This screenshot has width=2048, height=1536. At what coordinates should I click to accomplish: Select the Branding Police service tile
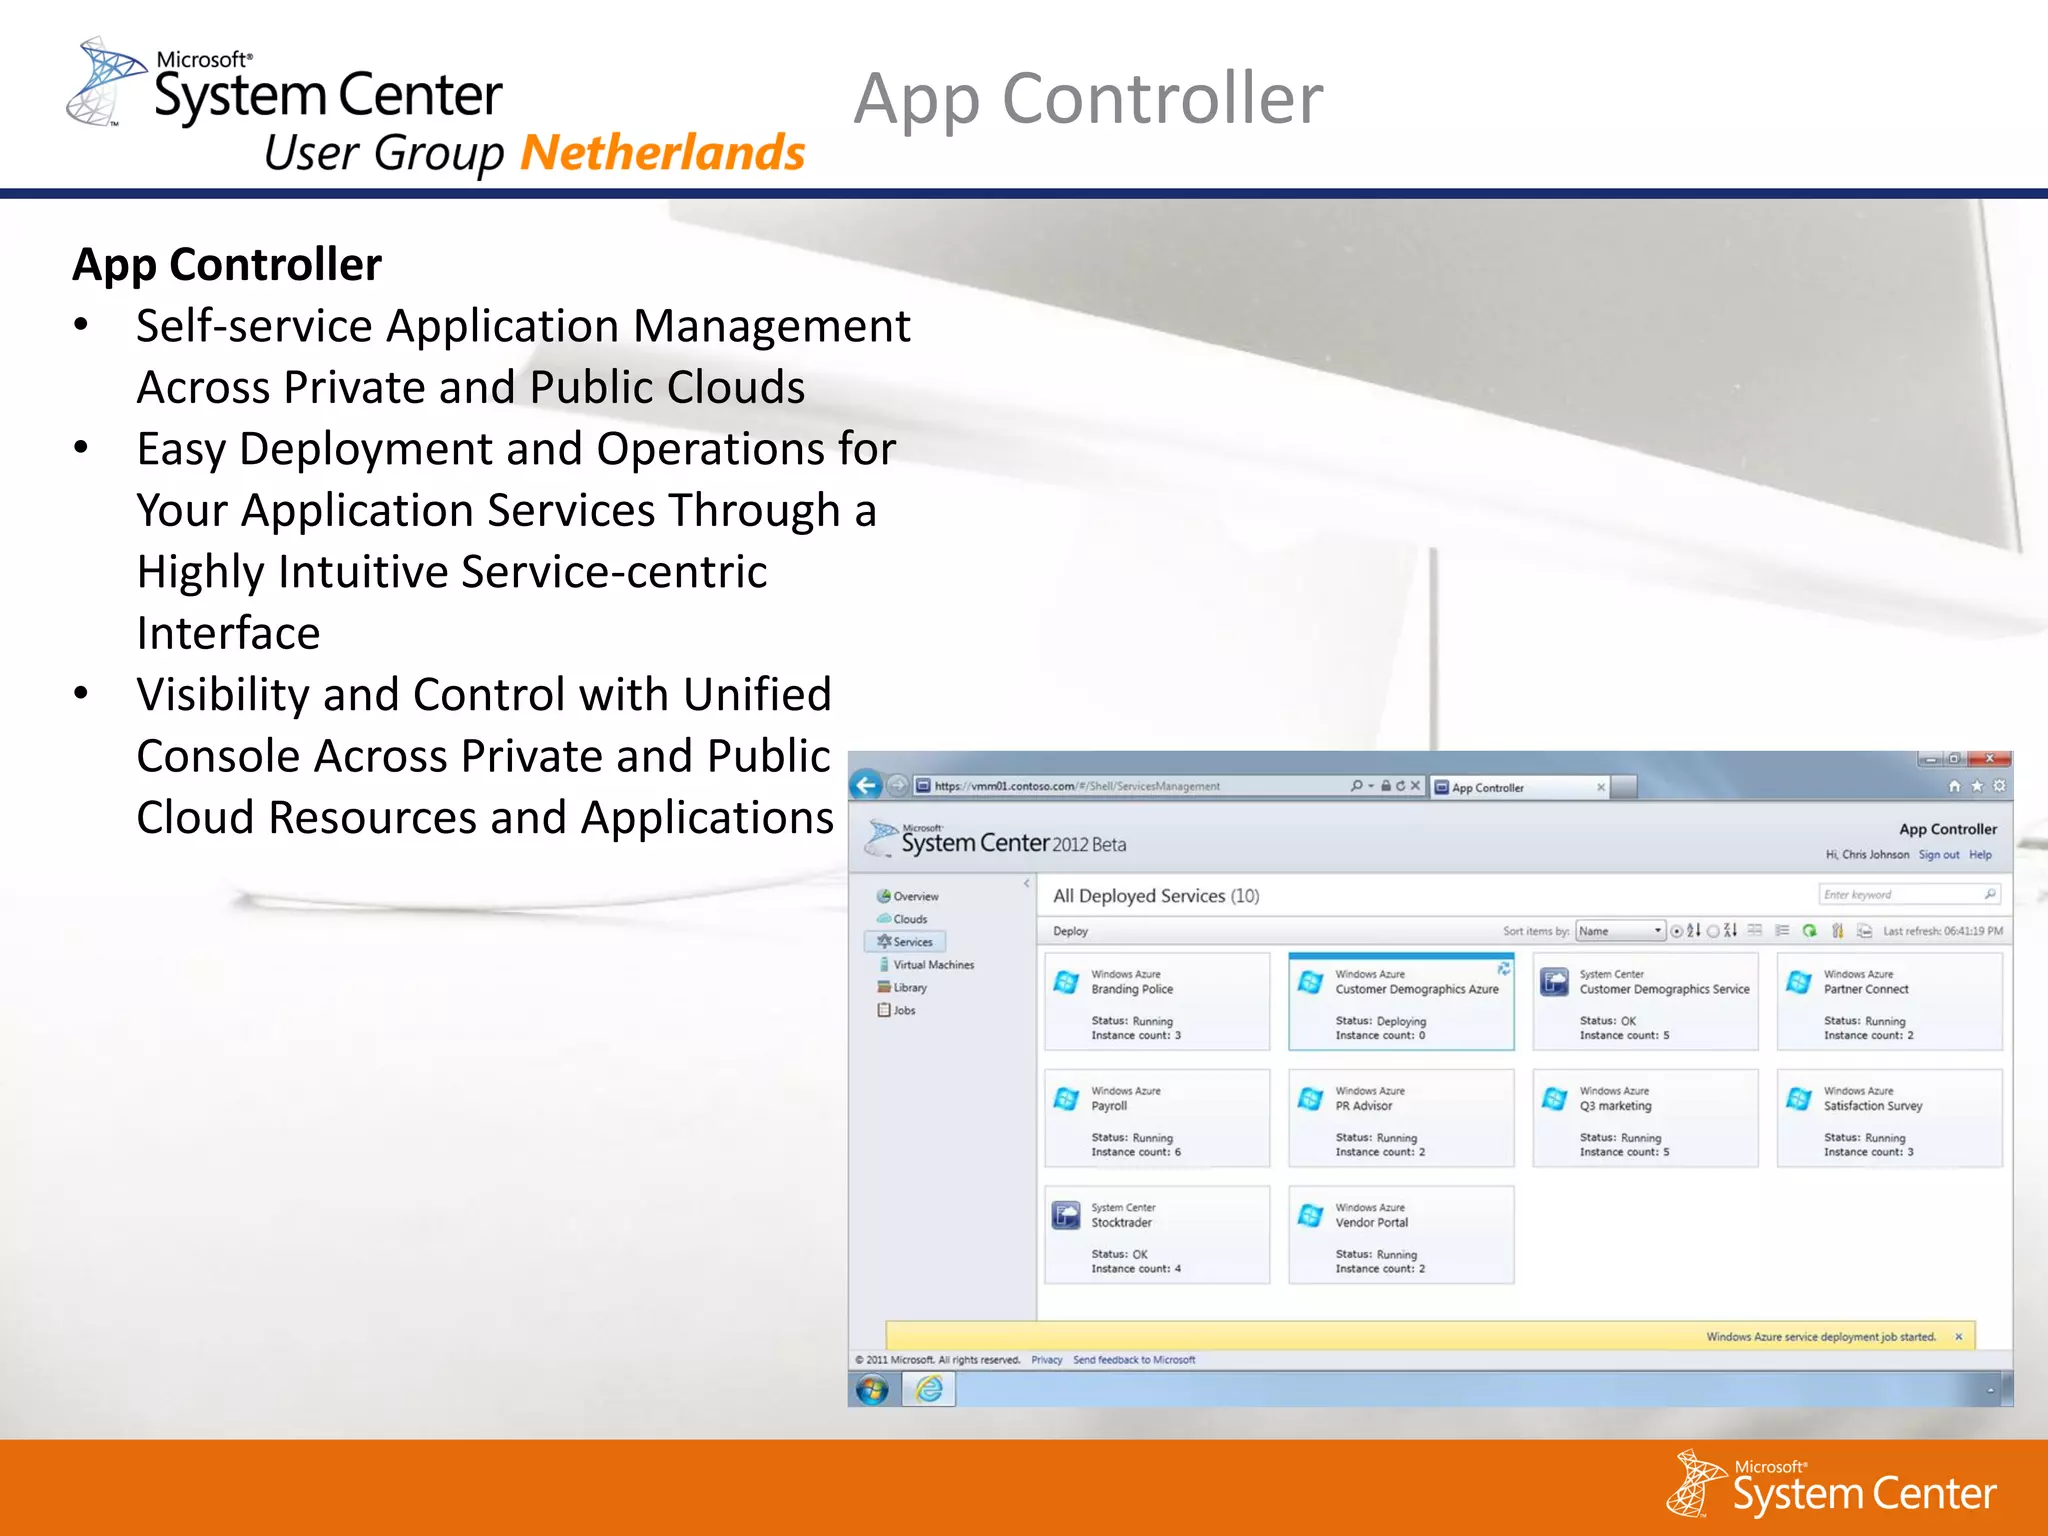pyautogui.click(x=1157, y=1002)
